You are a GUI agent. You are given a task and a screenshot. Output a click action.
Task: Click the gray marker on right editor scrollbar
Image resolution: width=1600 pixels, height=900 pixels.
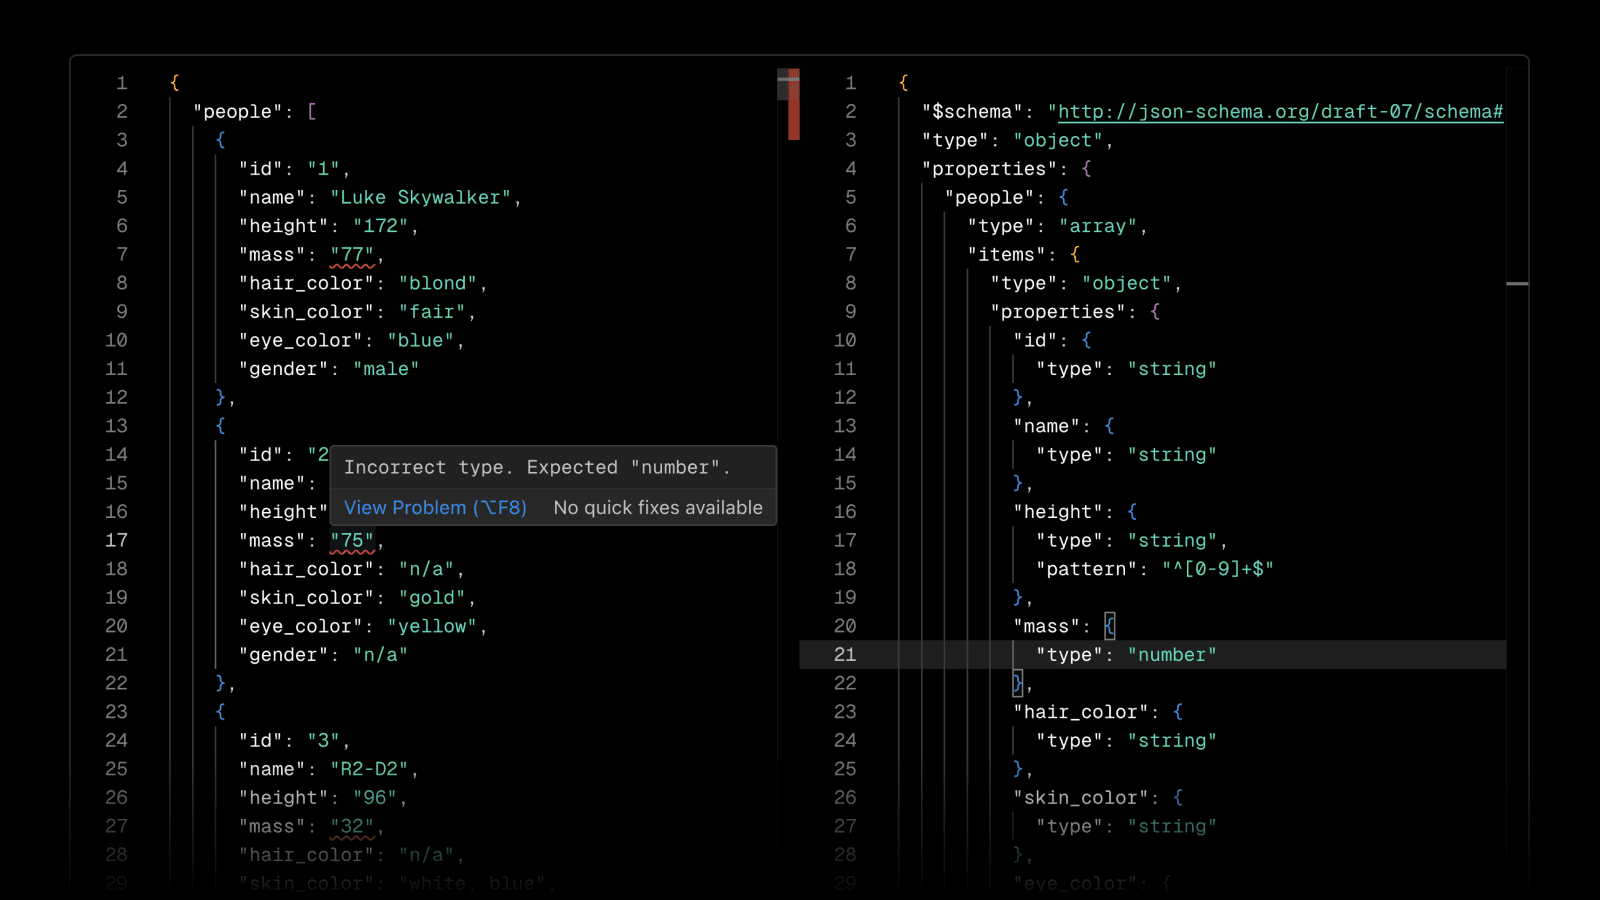(1517, 284)
